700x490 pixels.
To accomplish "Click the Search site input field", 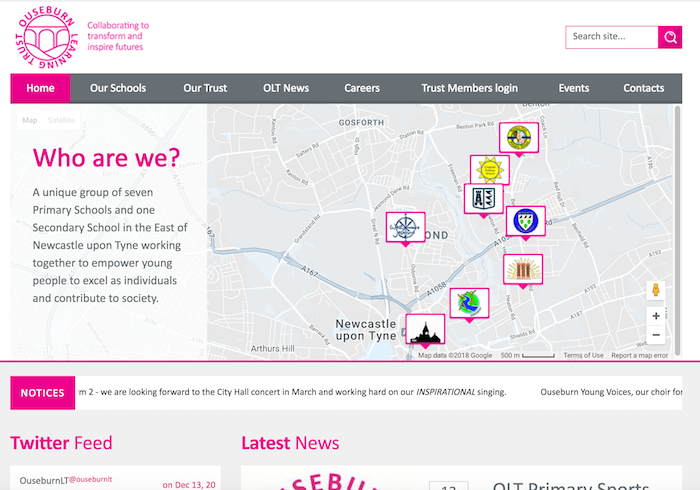I will point(611,37).
